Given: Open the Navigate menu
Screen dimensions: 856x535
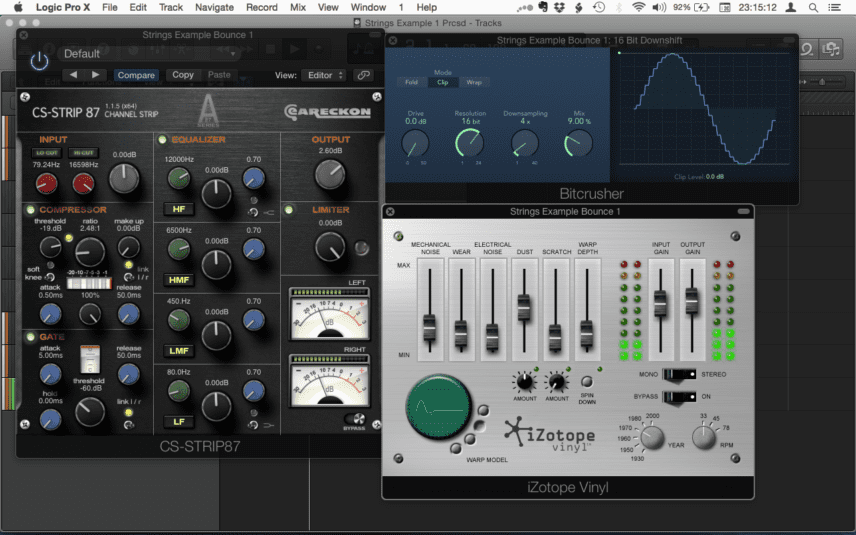Looking at the screenshot, I should click(x=215, y=8).
